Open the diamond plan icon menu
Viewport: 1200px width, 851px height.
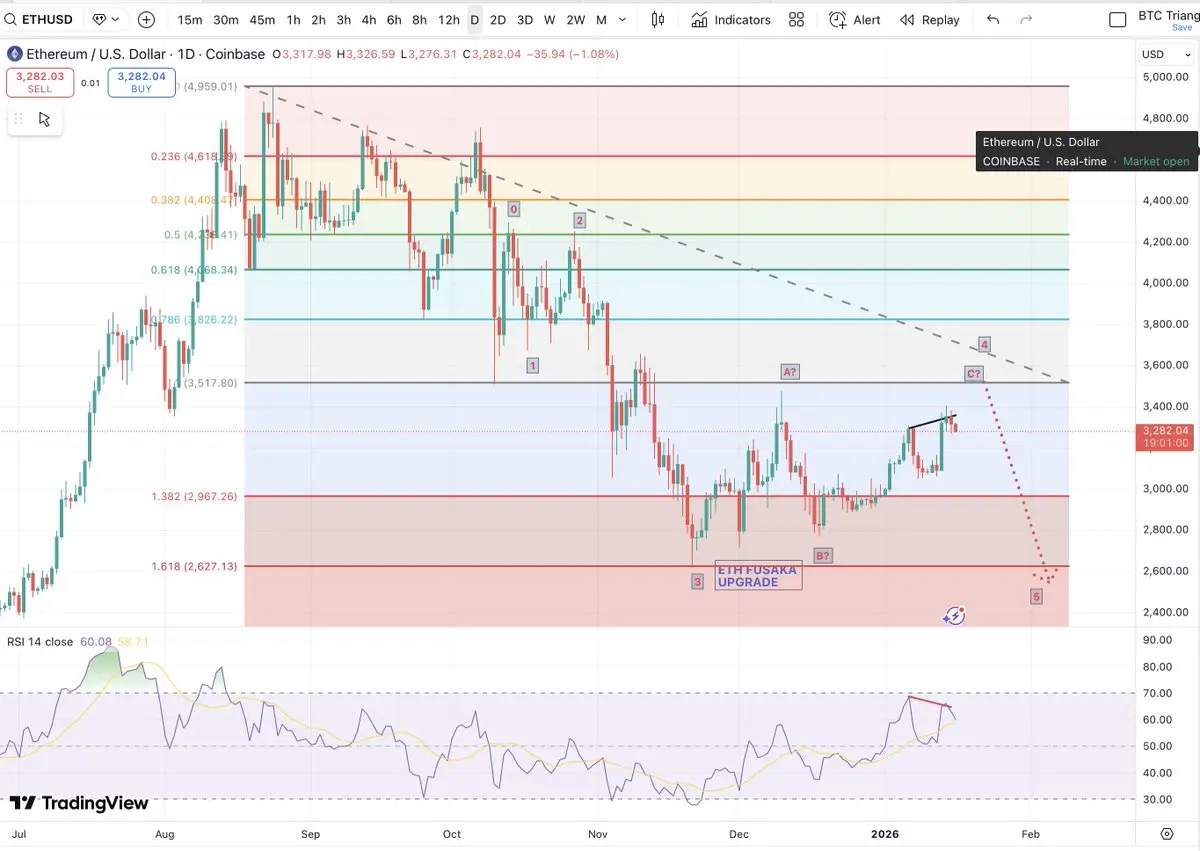click(x=105, y=19)
